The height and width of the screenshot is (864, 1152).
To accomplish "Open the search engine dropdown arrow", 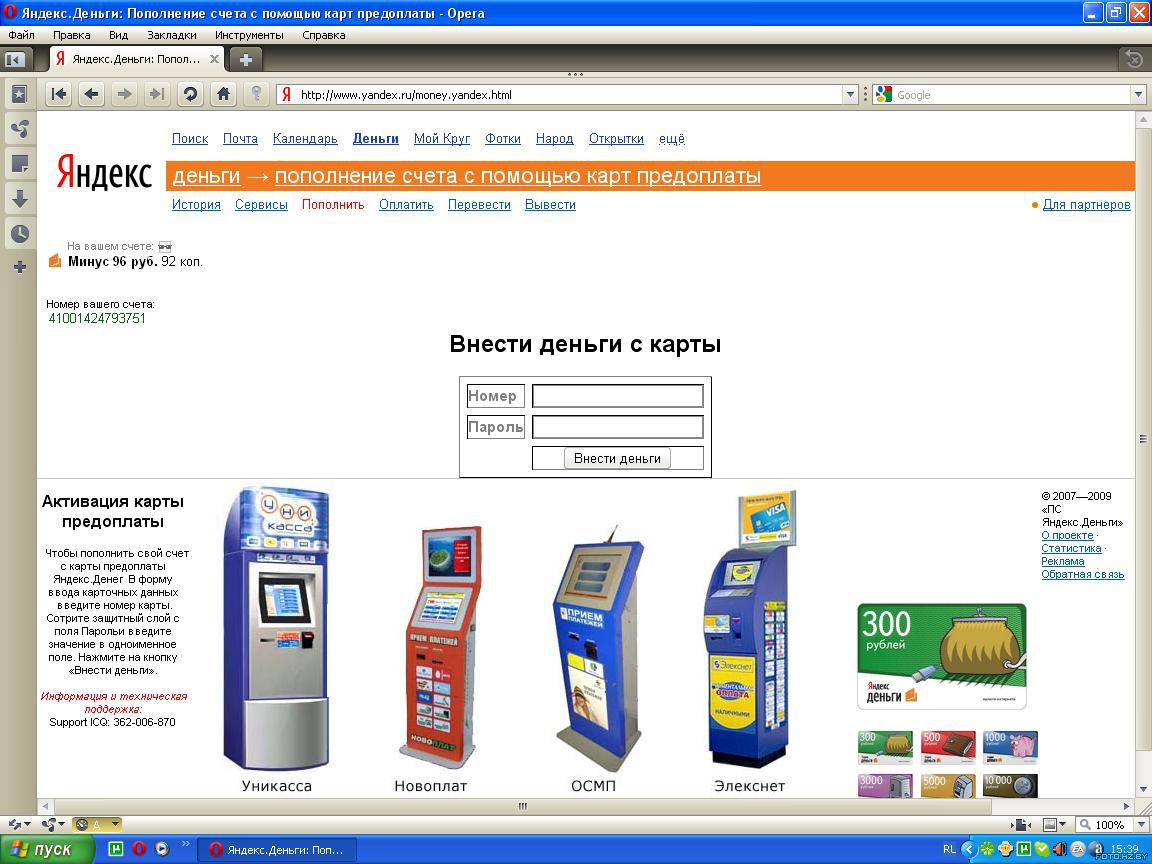I will (1138, 94).
